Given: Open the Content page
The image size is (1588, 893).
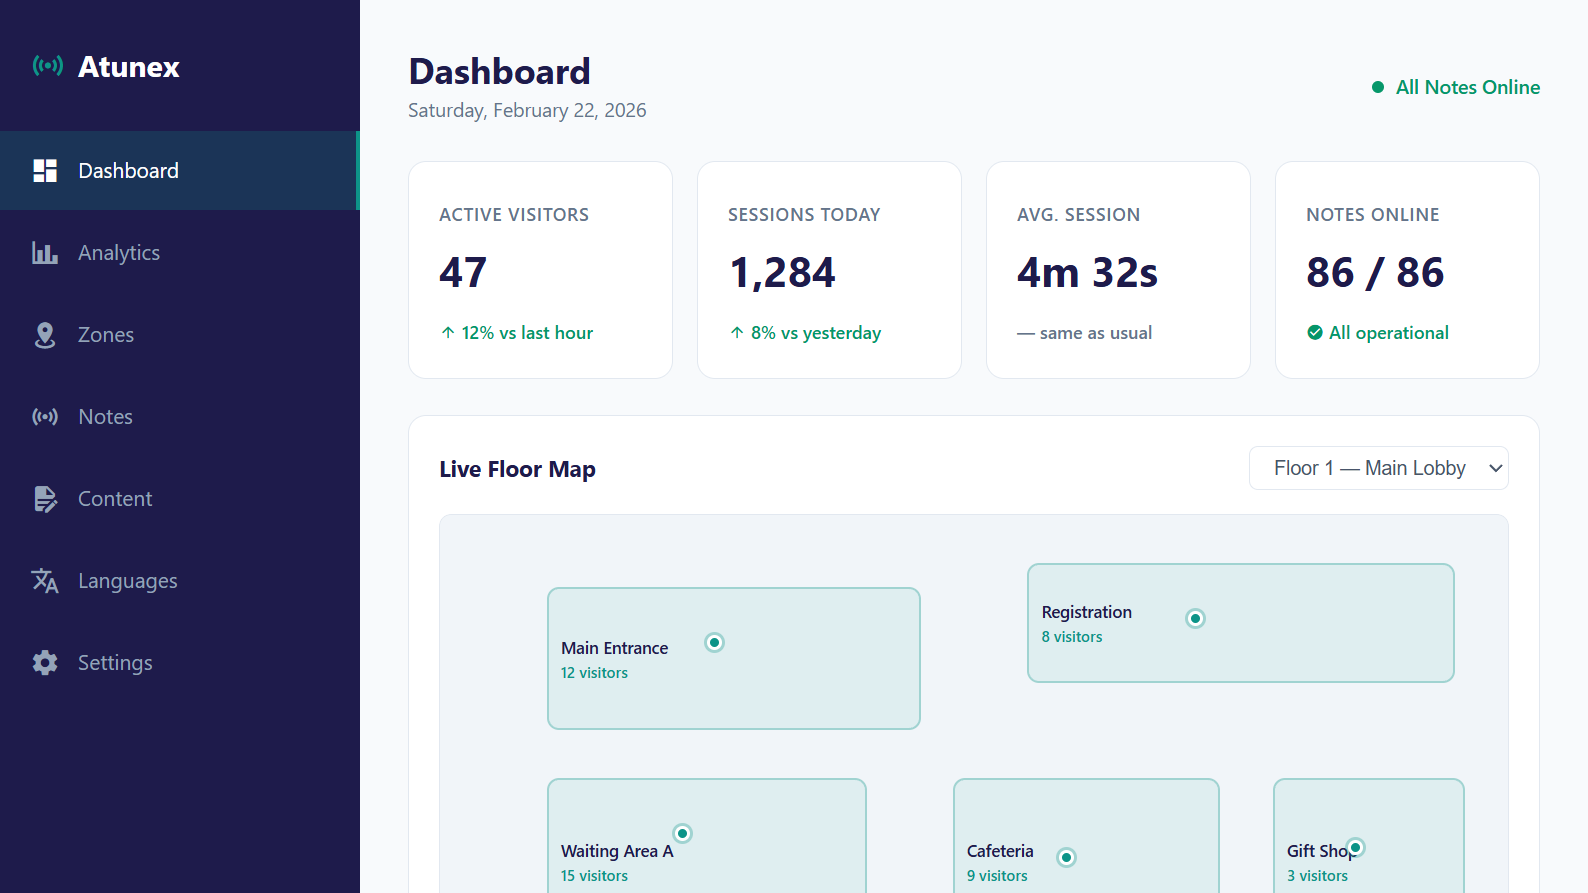Looking at the screenshot, I should click(180, 499).
